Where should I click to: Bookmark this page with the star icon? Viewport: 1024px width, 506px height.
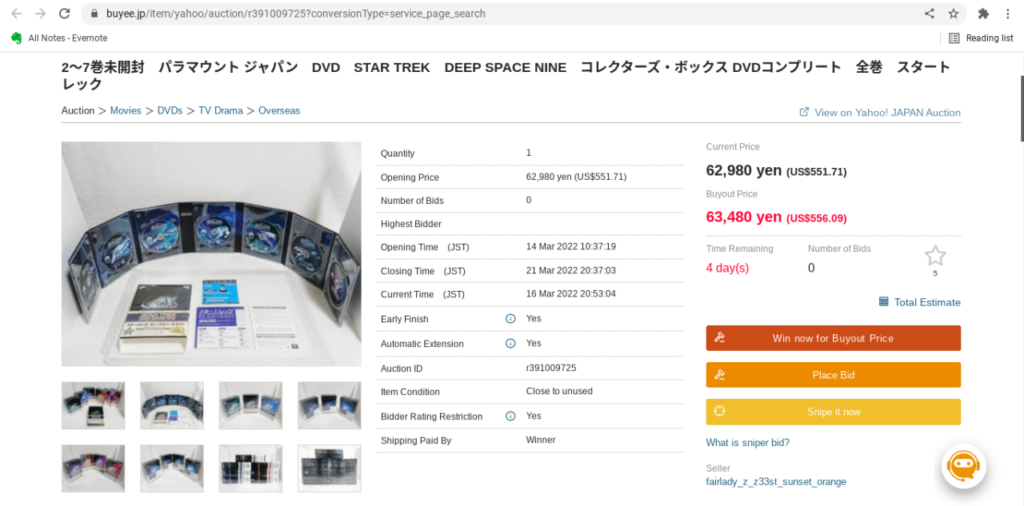coord(954,14)
